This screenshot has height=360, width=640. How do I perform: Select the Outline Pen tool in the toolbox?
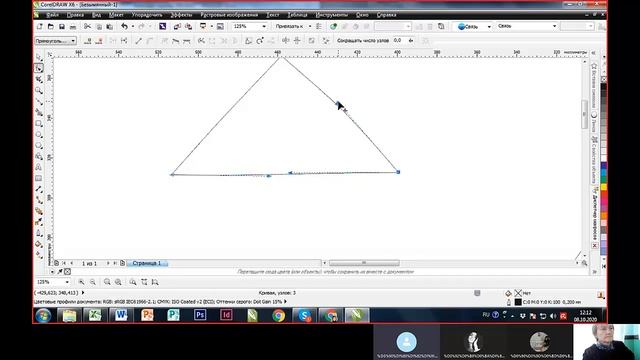pos(39,233)
